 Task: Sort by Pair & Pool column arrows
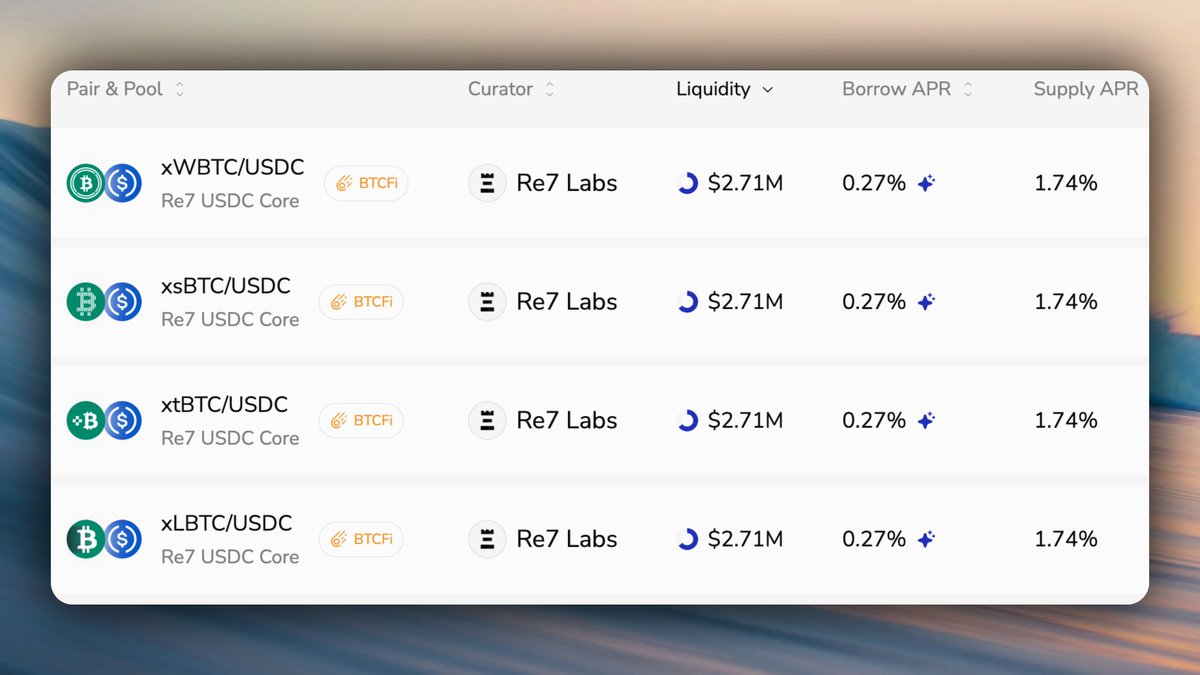pyautogui.click(x=180, y=89)
